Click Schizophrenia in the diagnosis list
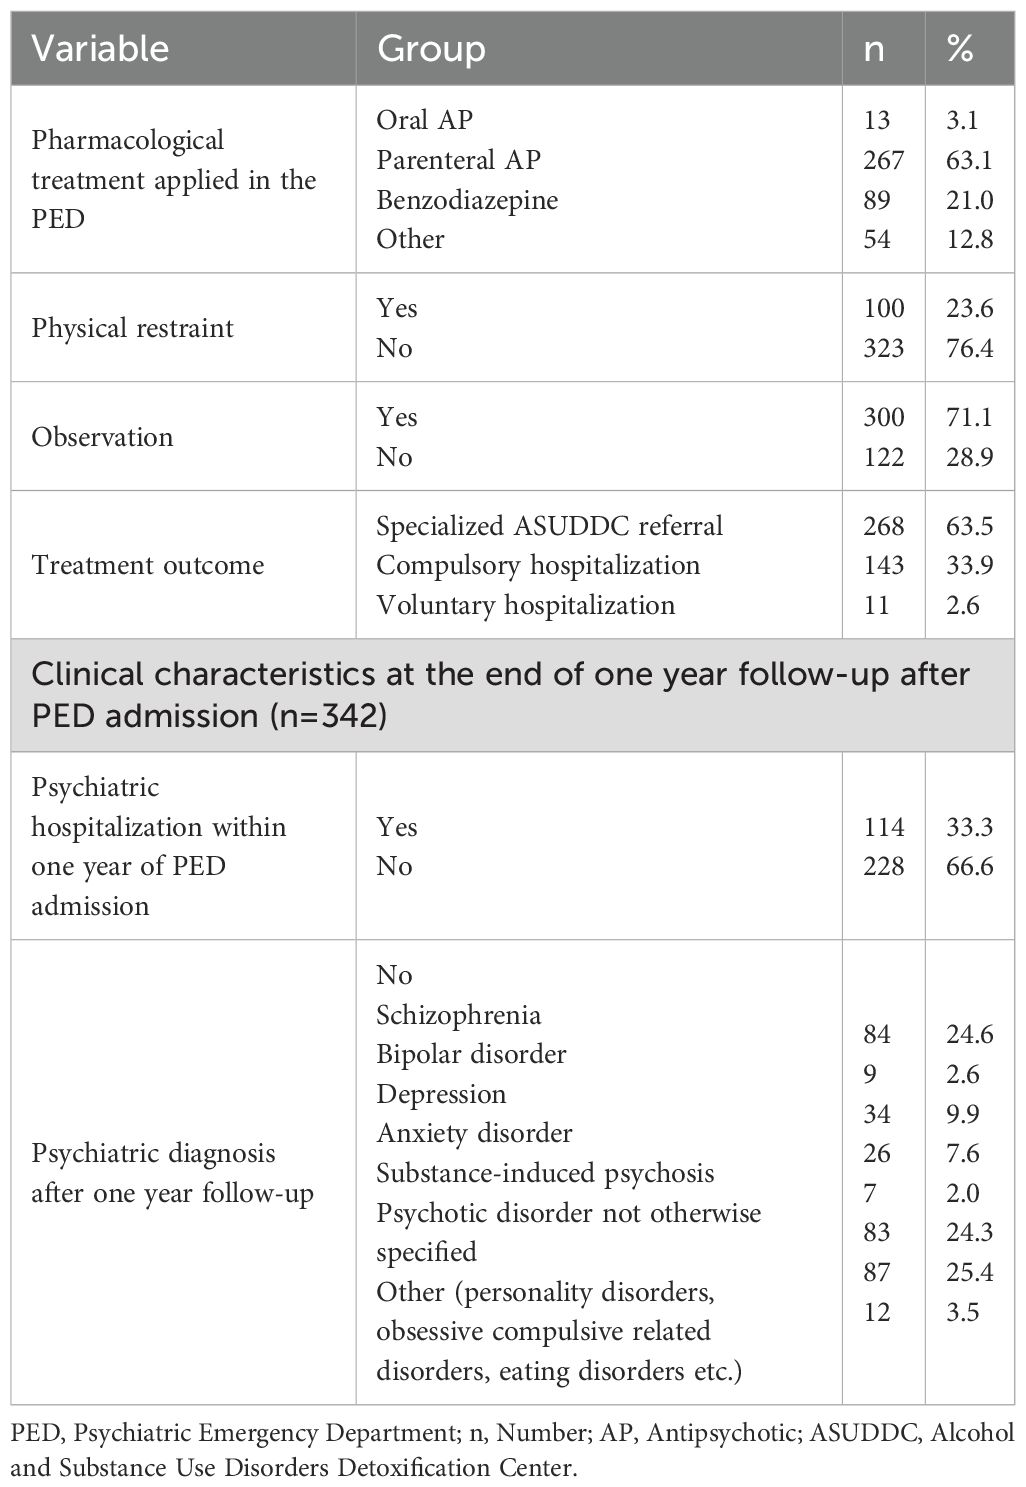Viewport: 1026px width, 1487px height. pos(458,1014)
